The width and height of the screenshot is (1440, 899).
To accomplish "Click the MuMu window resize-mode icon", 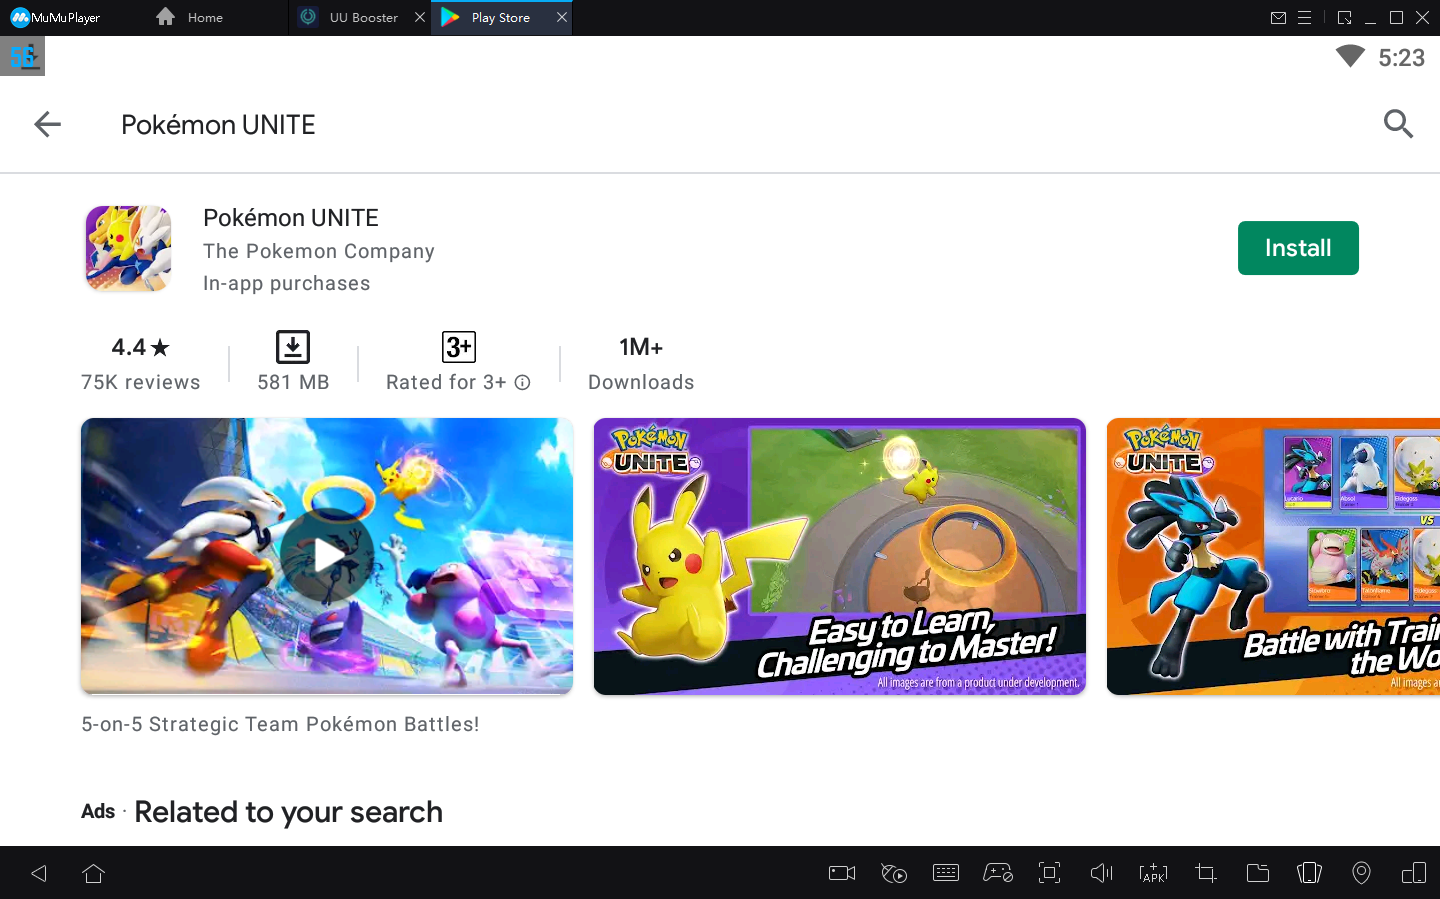I will click(1344, 17).
